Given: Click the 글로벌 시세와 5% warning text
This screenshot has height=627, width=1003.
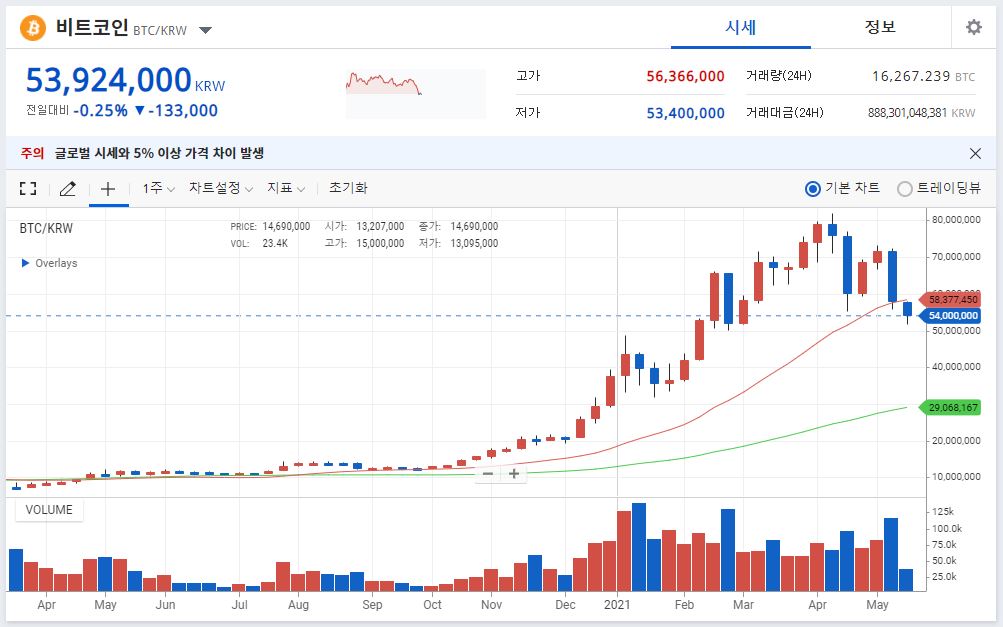Looking at the screenshot, I should (x=159, y=154).
